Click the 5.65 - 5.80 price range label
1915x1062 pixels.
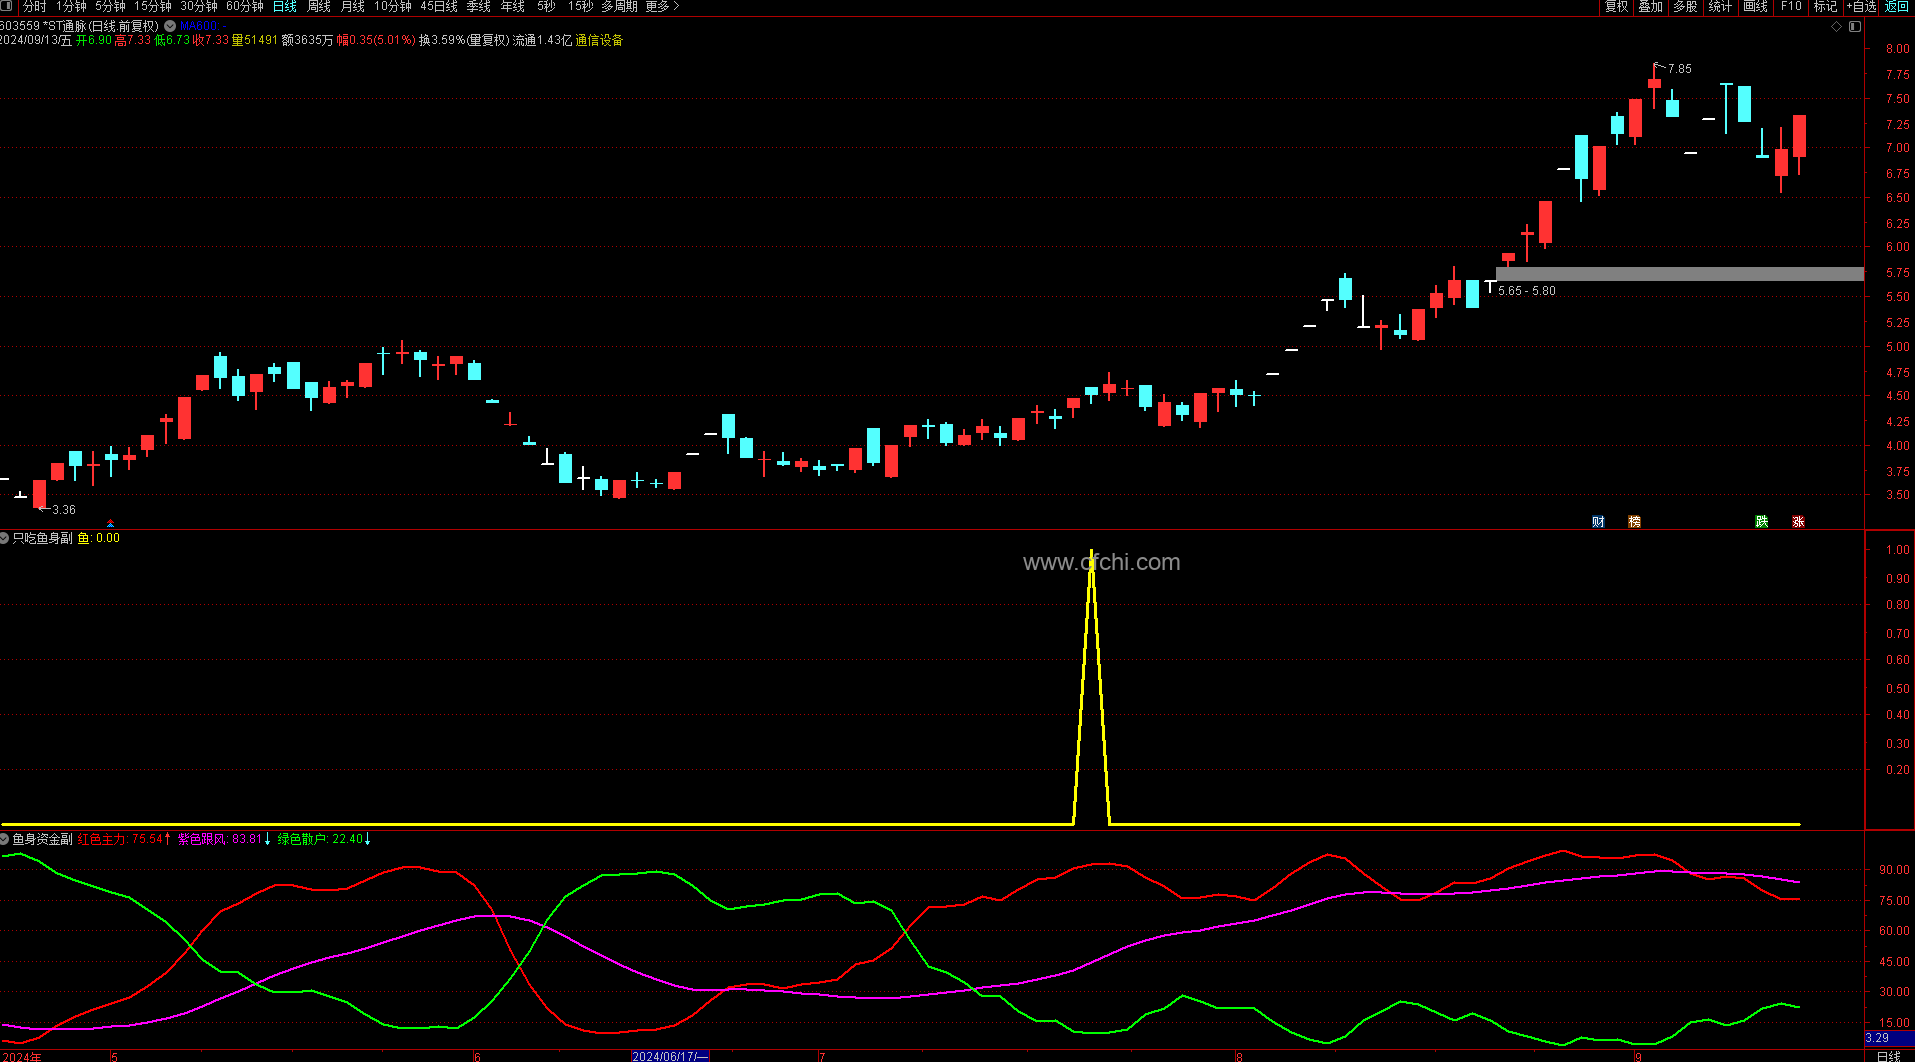1527,291
